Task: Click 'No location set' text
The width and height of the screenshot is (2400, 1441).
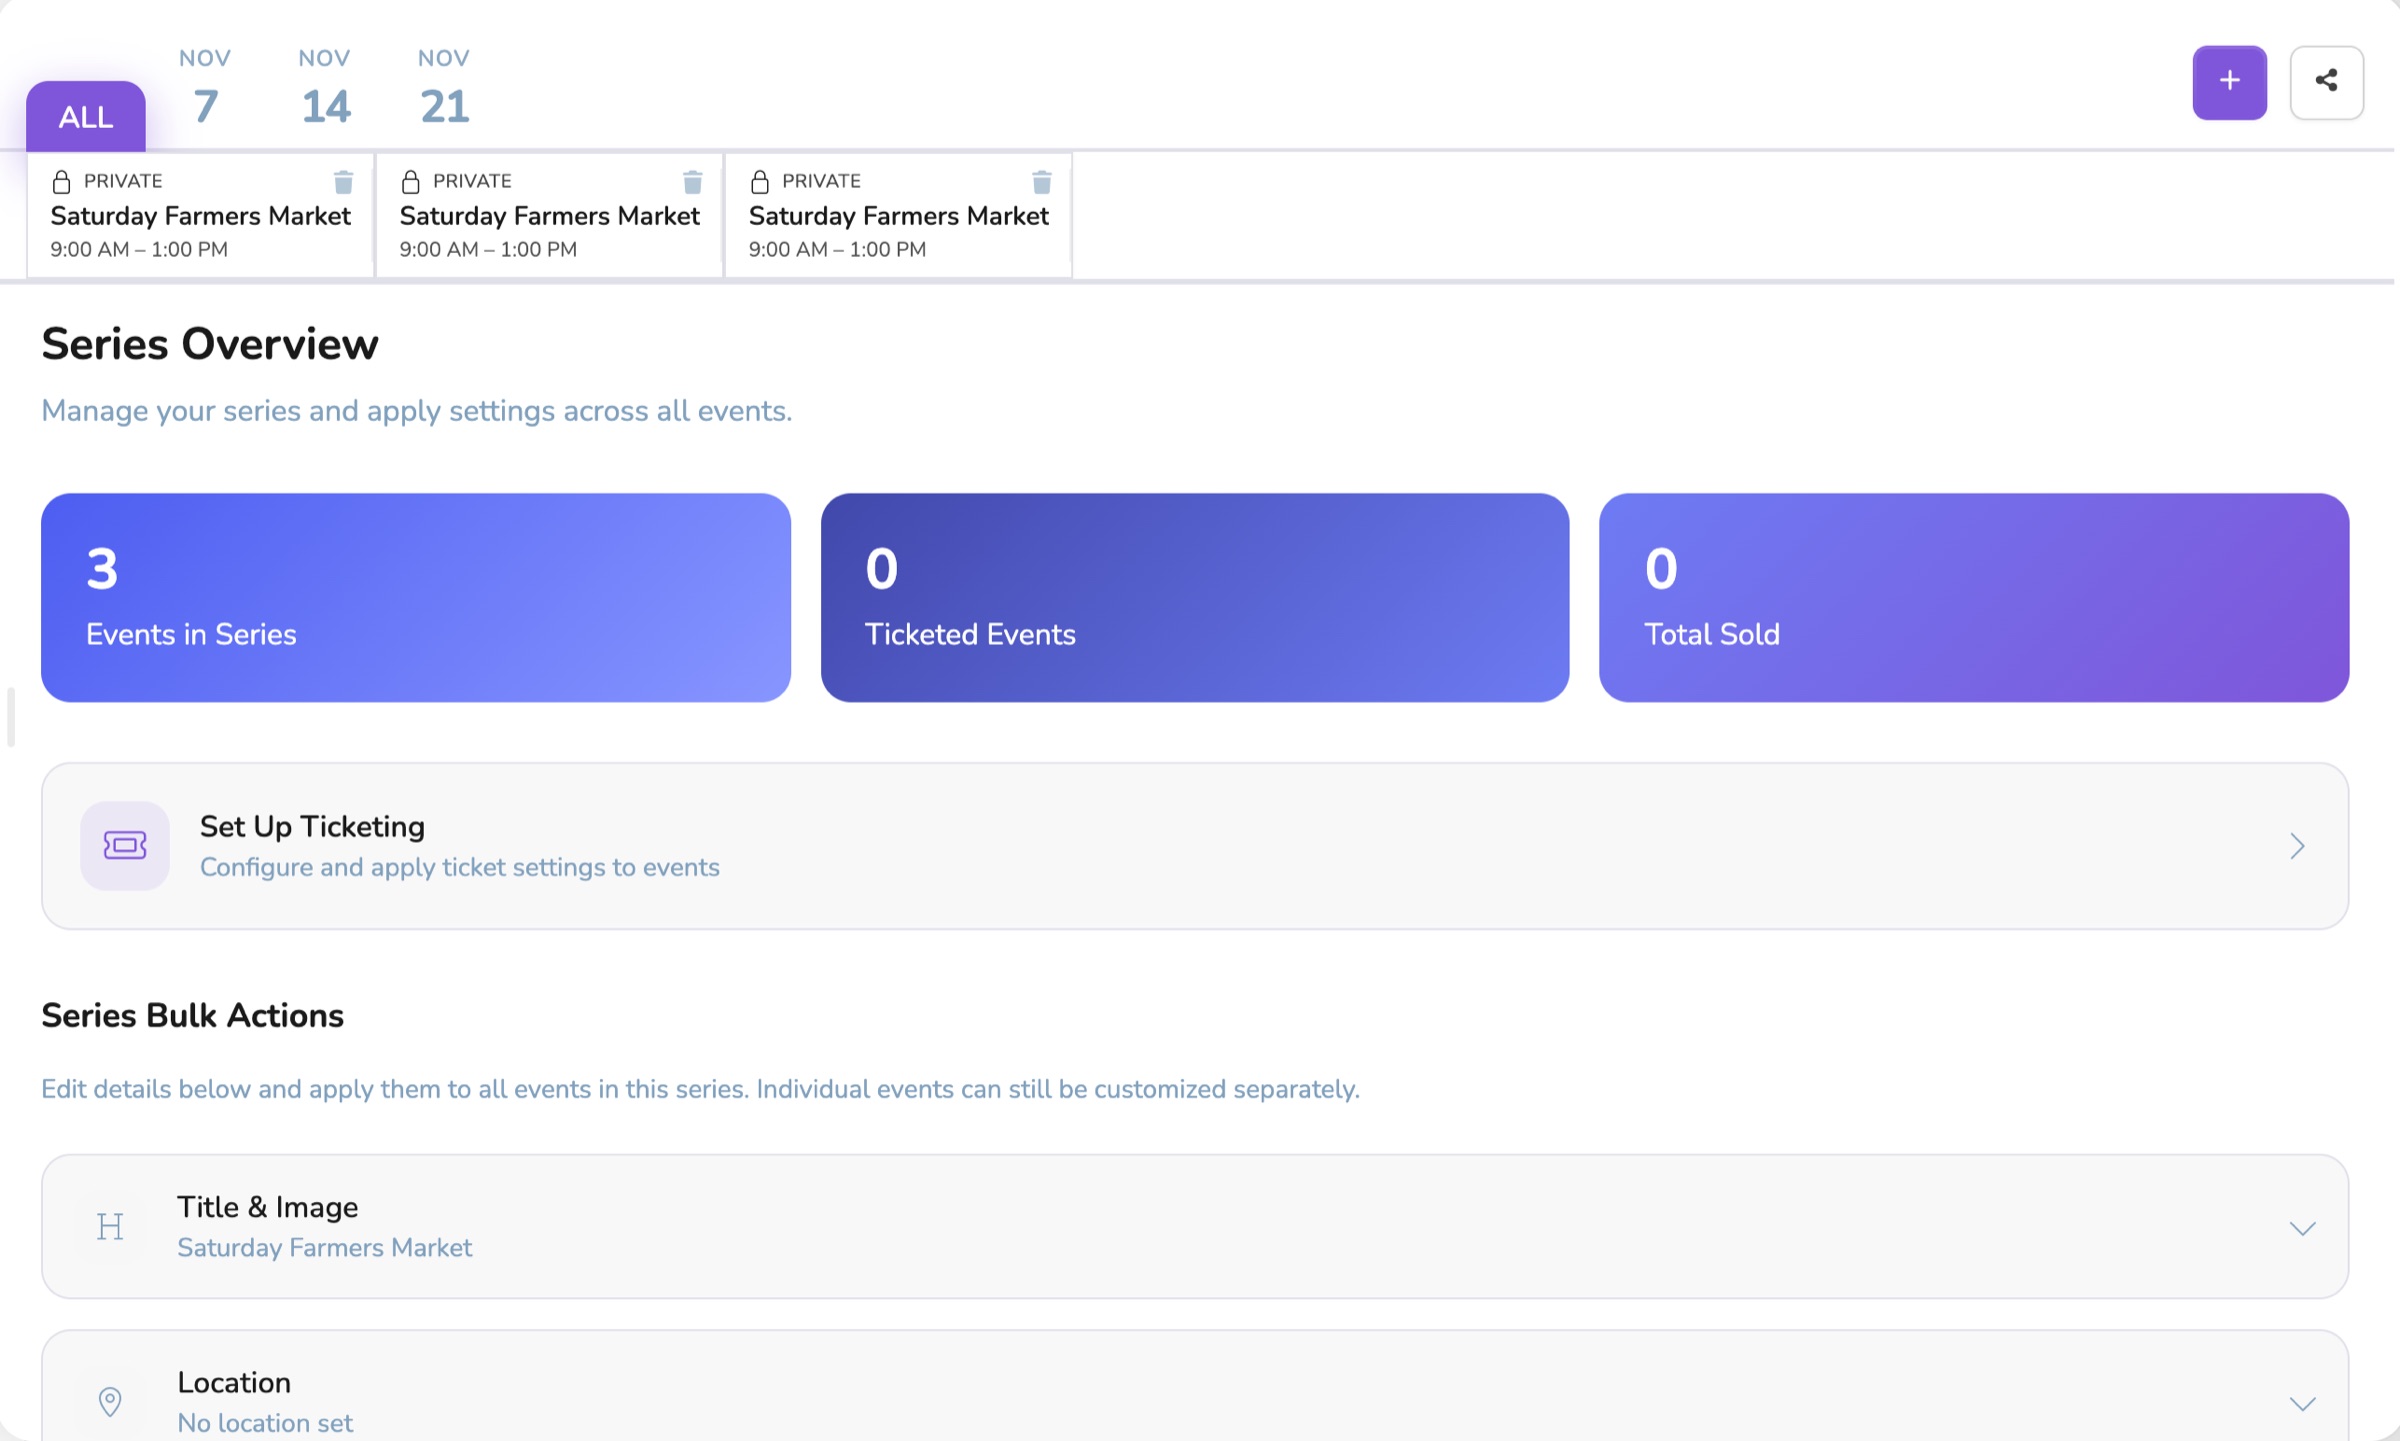Action: click(x=265, y=1422)
